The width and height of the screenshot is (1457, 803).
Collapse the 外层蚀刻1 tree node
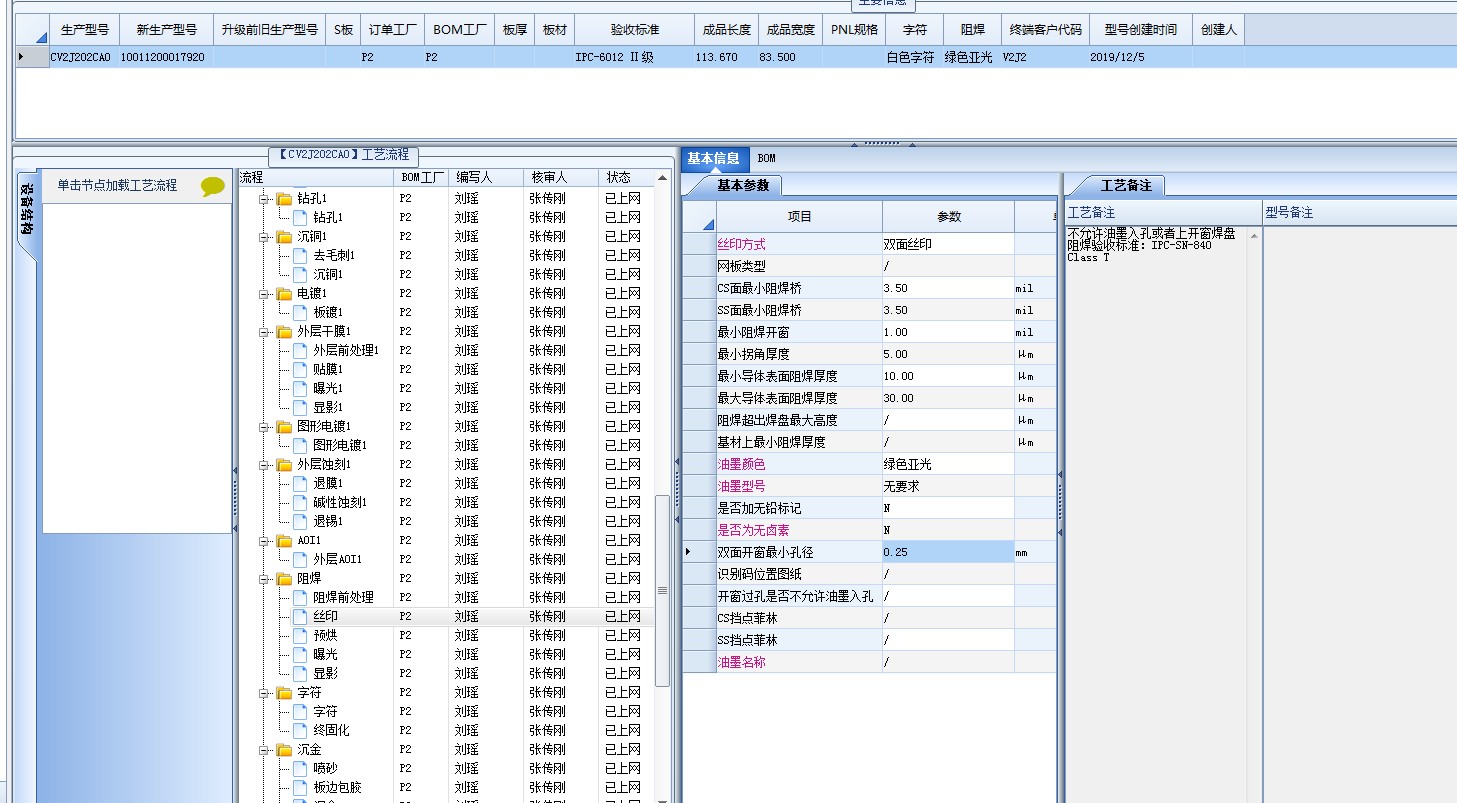click(x=265, y=465)
